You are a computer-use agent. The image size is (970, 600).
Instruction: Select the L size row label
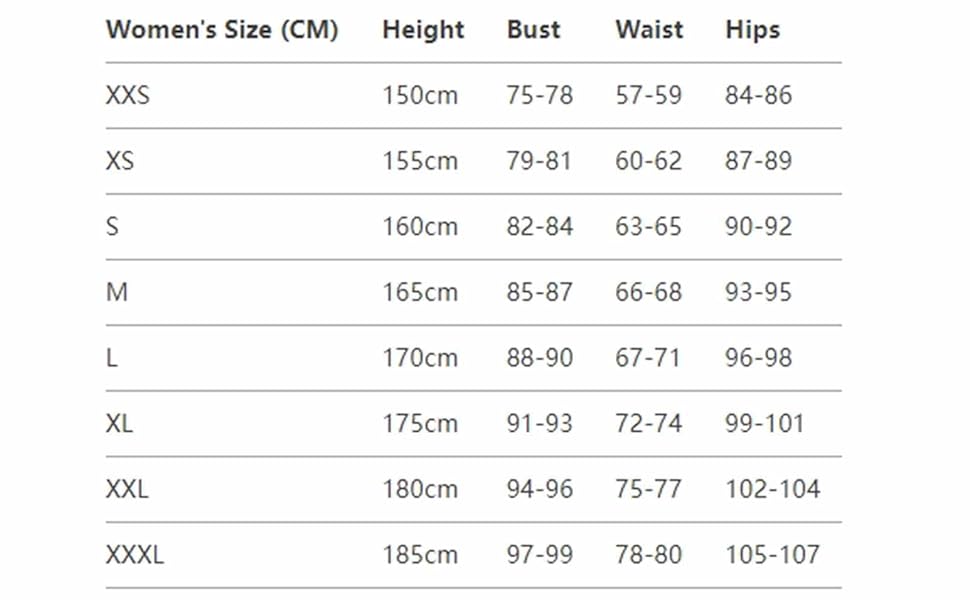[111, 358]
